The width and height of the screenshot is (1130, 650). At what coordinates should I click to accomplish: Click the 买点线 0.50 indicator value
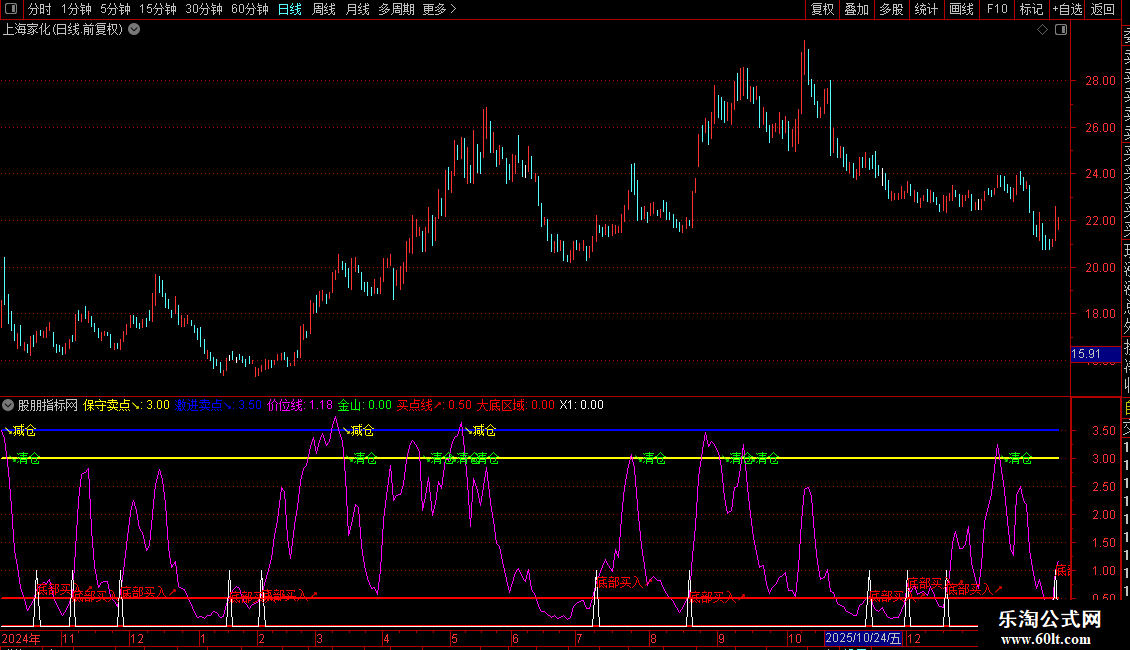[435, 405]
